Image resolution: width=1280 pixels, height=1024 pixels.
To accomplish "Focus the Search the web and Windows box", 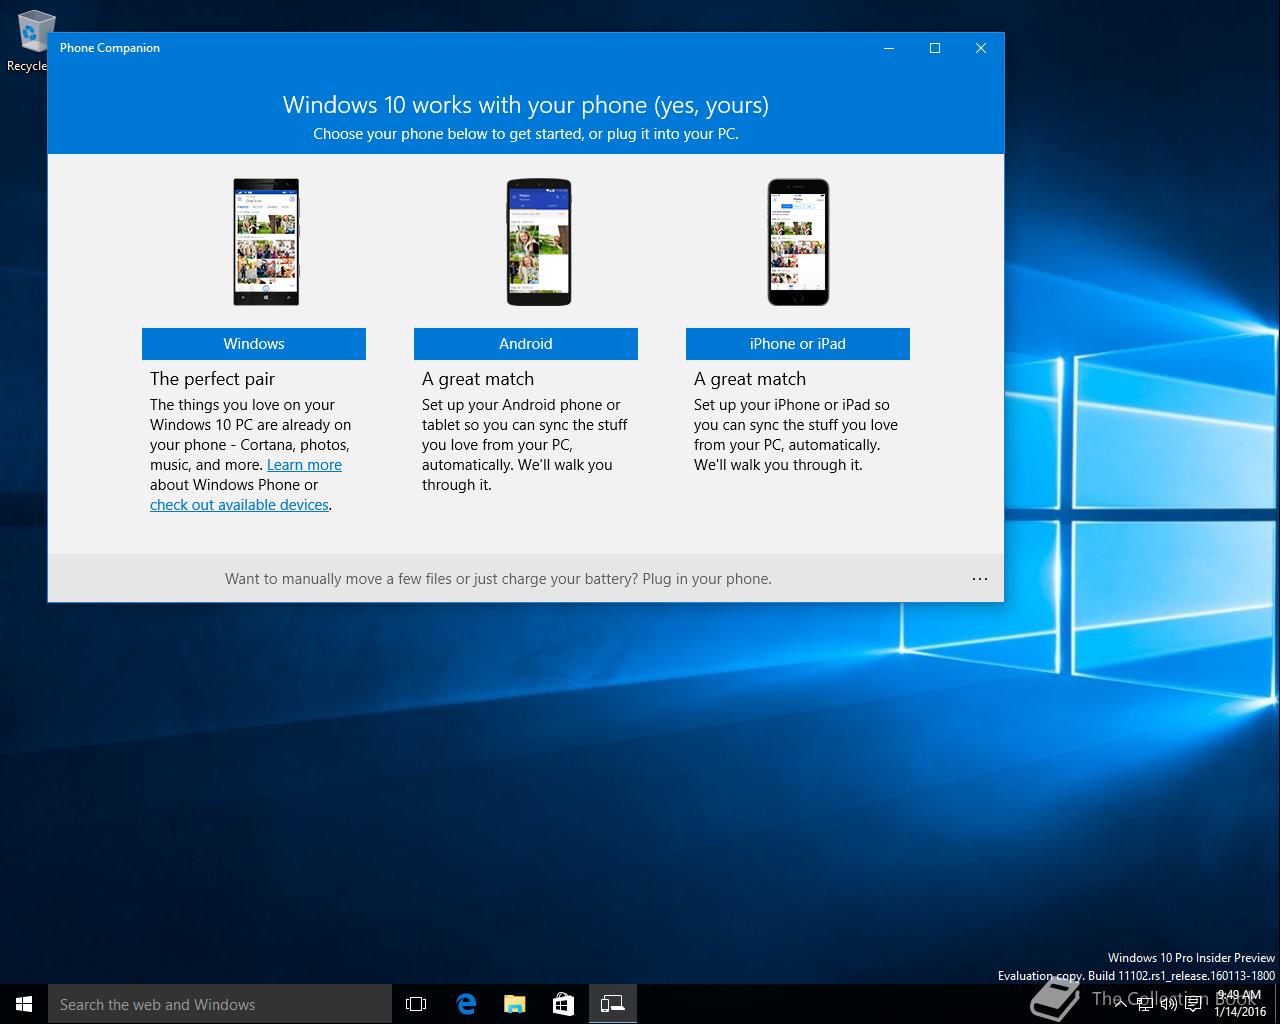I will coord(220,1004).
